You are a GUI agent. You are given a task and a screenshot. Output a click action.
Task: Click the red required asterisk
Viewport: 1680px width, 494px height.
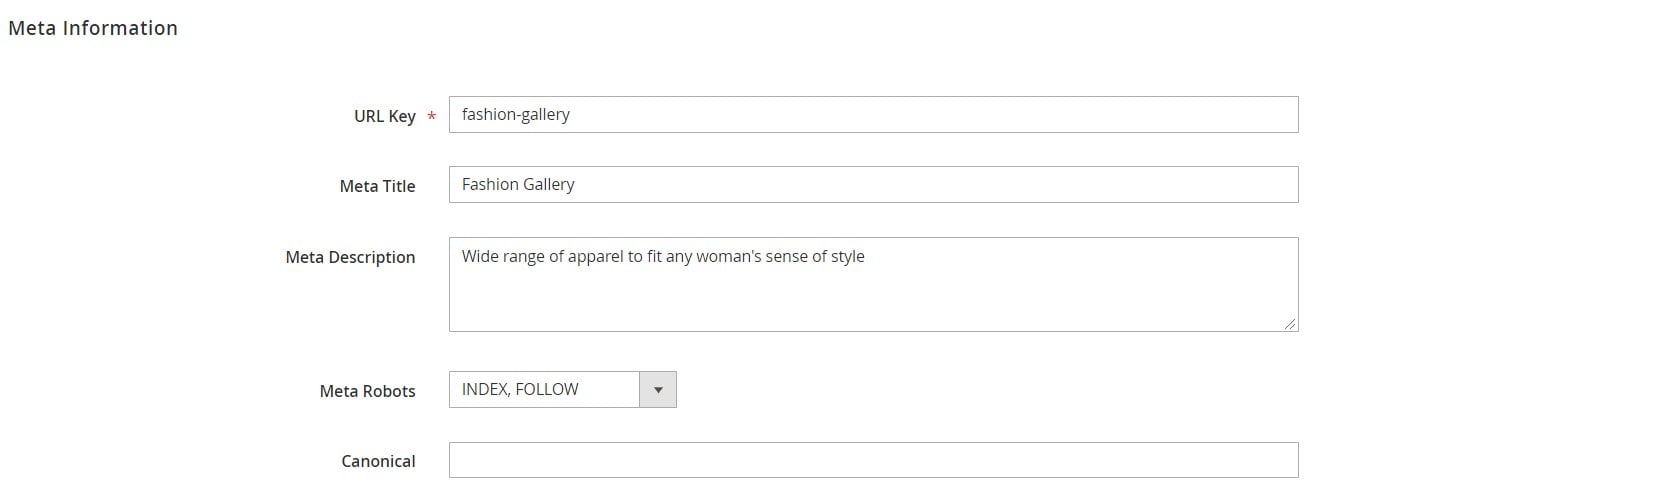coord(431,117)
